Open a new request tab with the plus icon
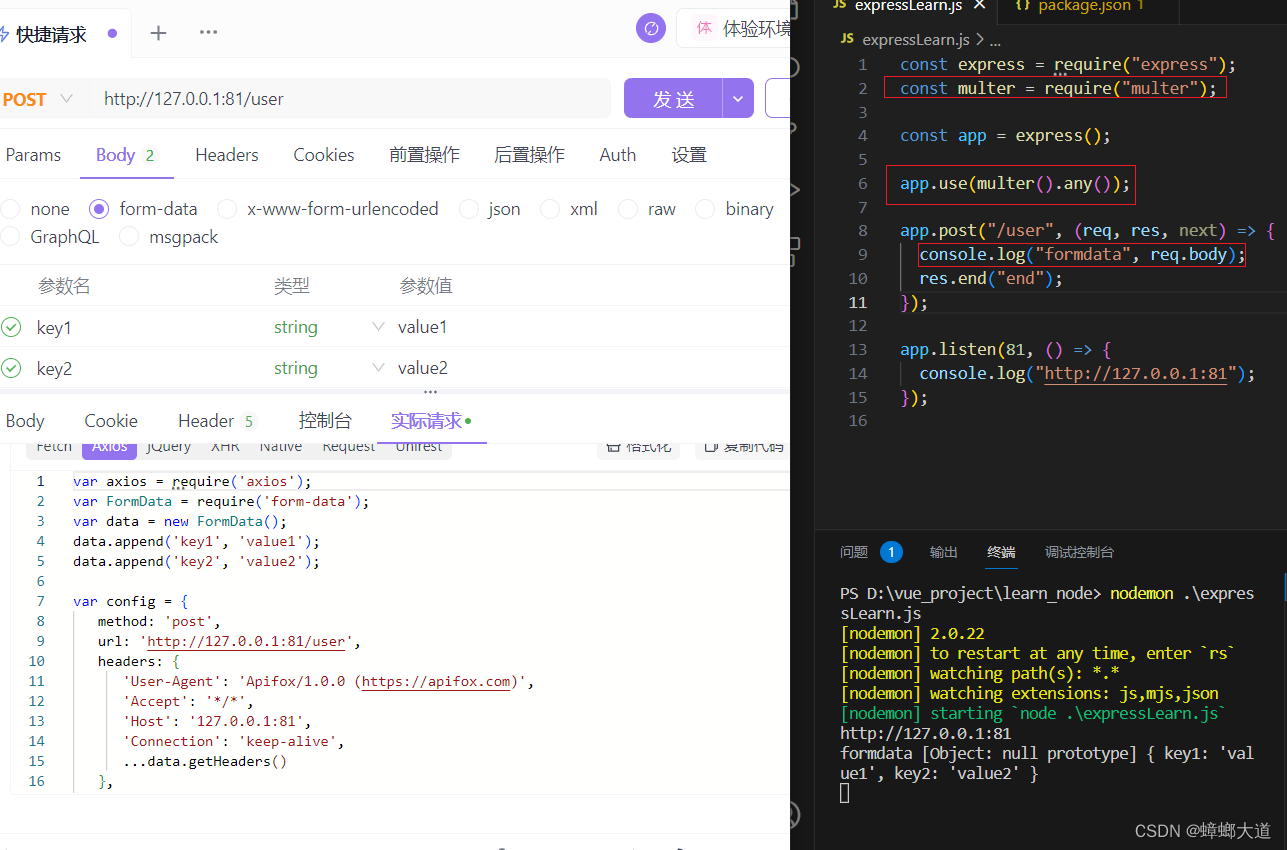Image resolution: width=1287 pixels, height=850 pixels. click(158, 33)
